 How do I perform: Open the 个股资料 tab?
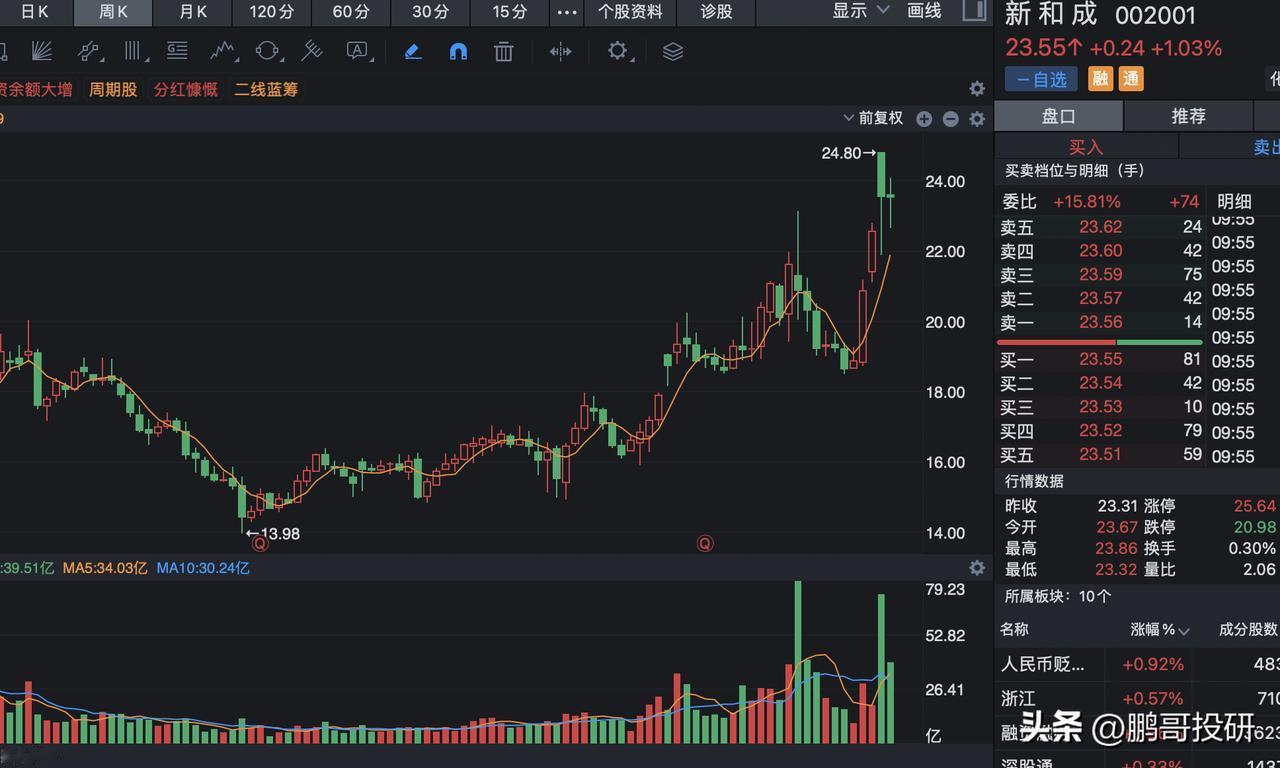pyautogui.click(x=630, y=12)
